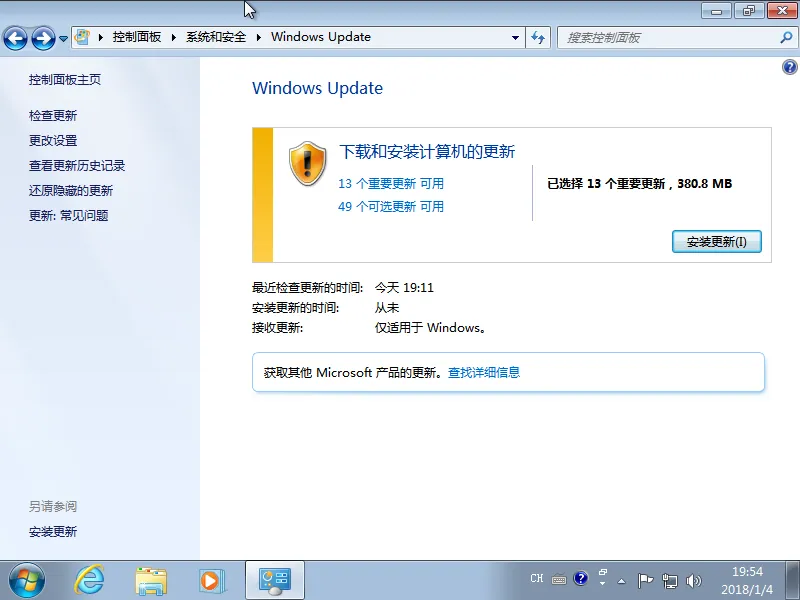Click the 搜索控制面板 search field
Image resolution: width=800 pixels, height=600 pixels.
tap(668, 37)
